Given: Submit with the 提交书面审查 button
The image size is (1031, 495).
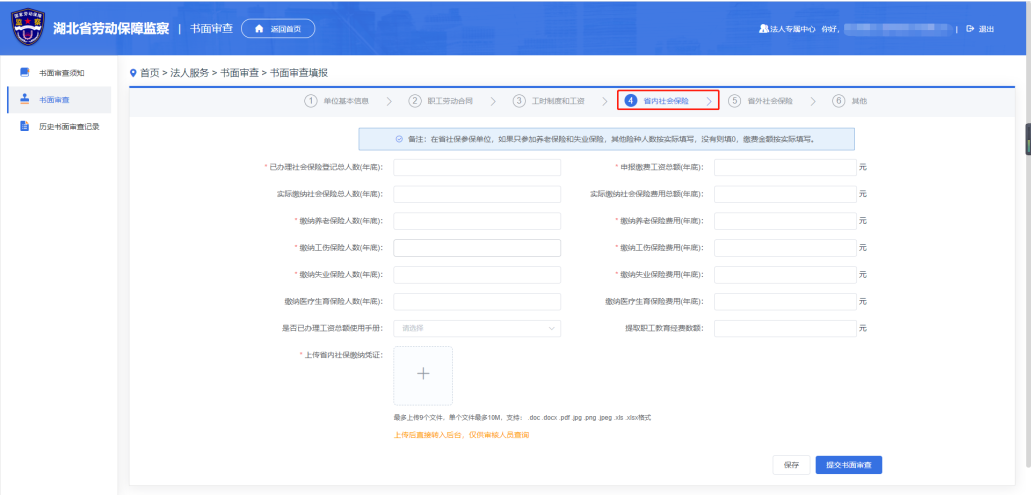Looking at the screenshot, I should tap(849, 465).
